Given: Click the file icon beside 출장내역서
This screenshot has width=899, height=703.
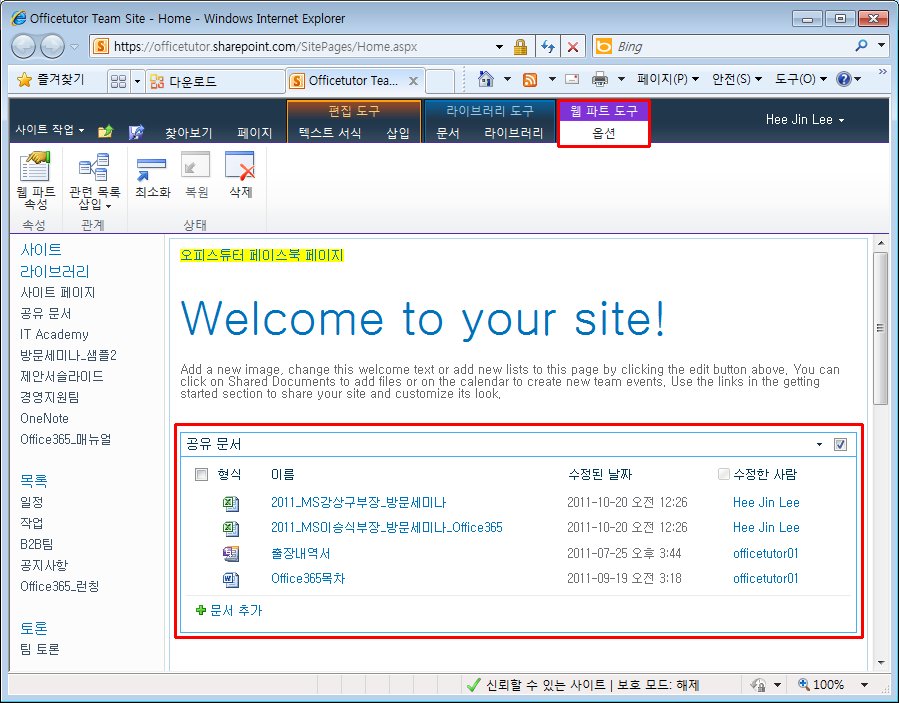Looking at the screenshot, I should pos(230,553).
